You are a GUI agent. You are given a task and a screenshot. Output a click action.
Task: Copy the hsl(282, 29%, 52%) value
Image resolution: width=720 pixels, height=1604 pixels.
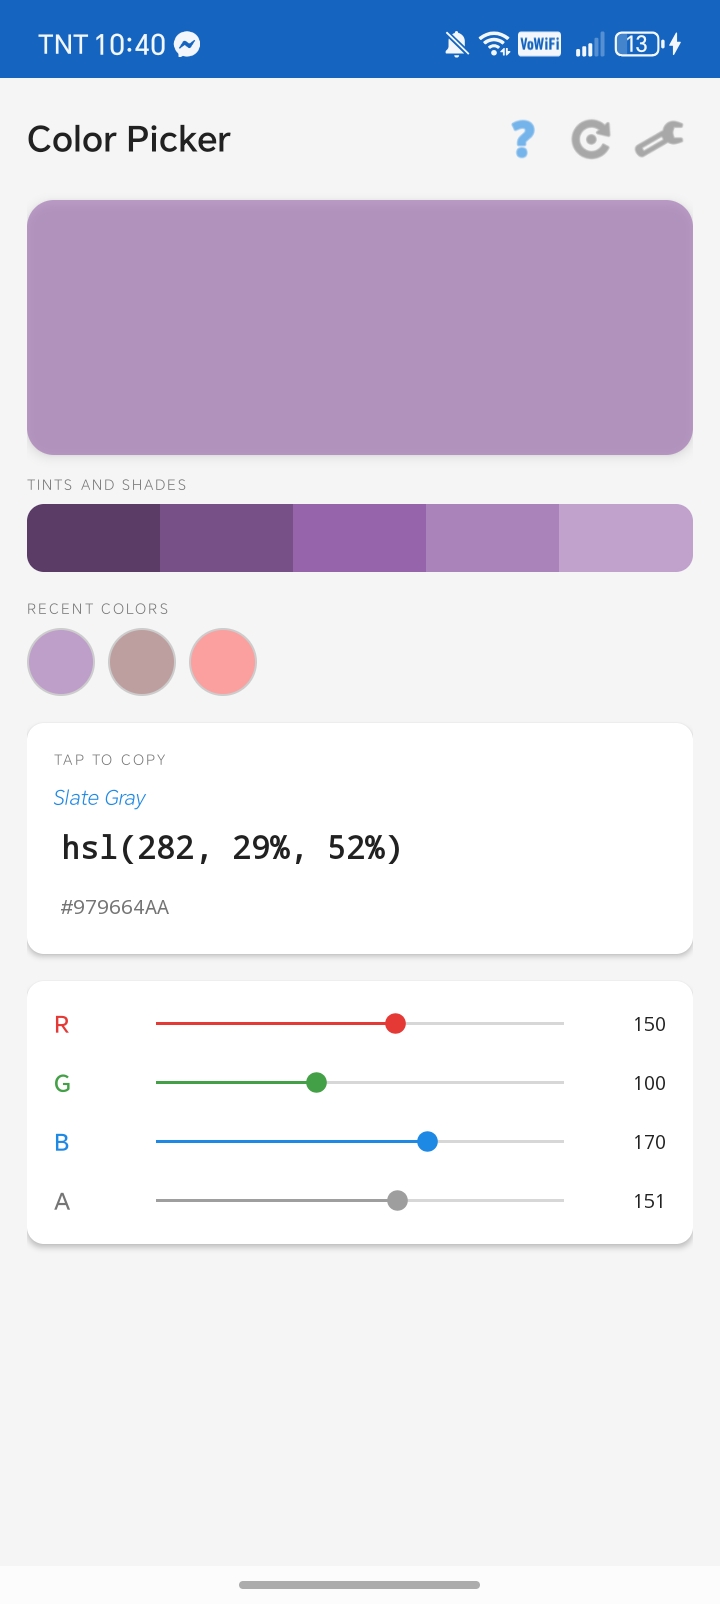click(232, 848)
